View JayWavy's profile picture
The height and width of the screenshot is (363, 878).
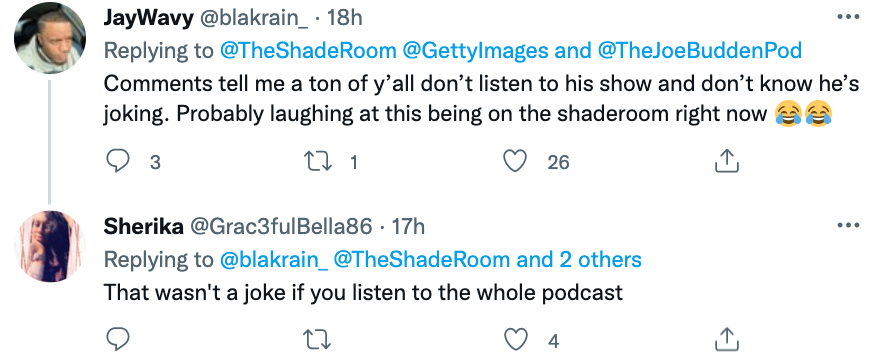[49, 38]
